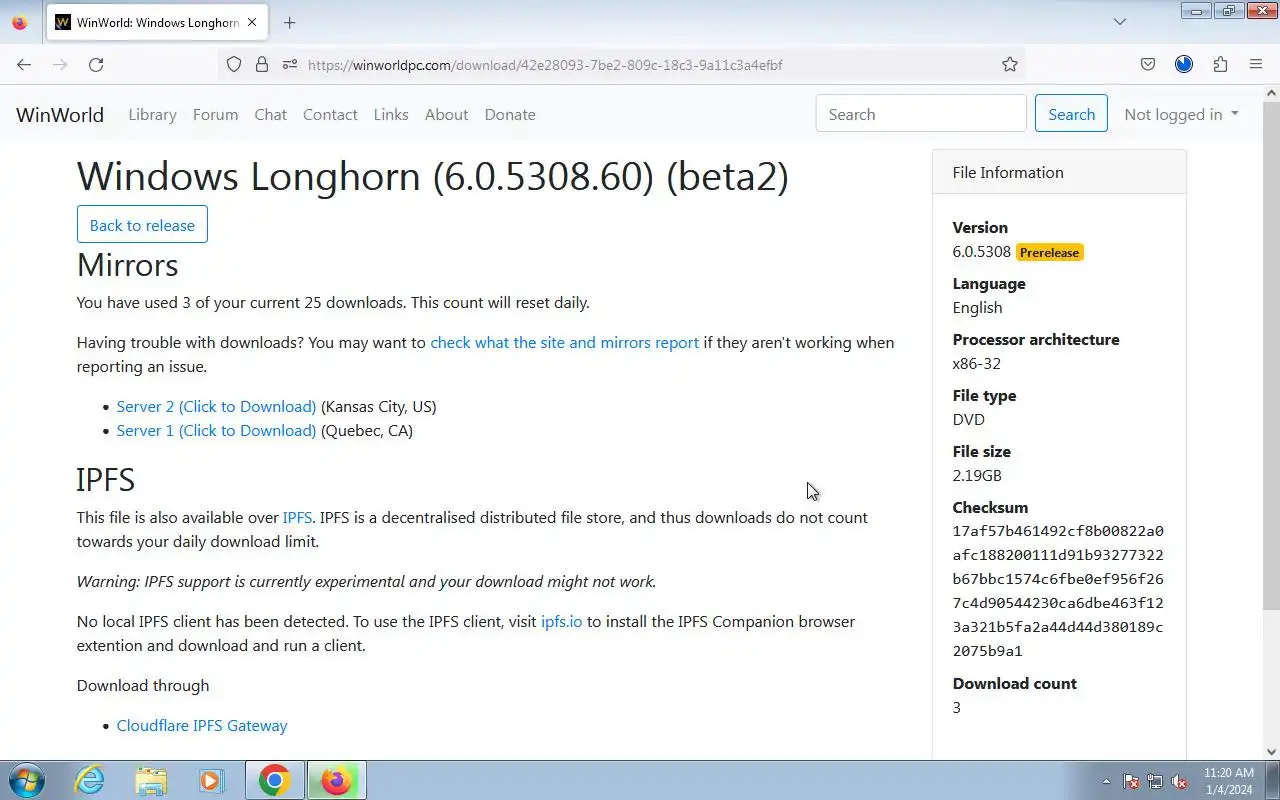Click the browser forward arrow
This screenshot has height=800, width=1280.
point(60,64)
